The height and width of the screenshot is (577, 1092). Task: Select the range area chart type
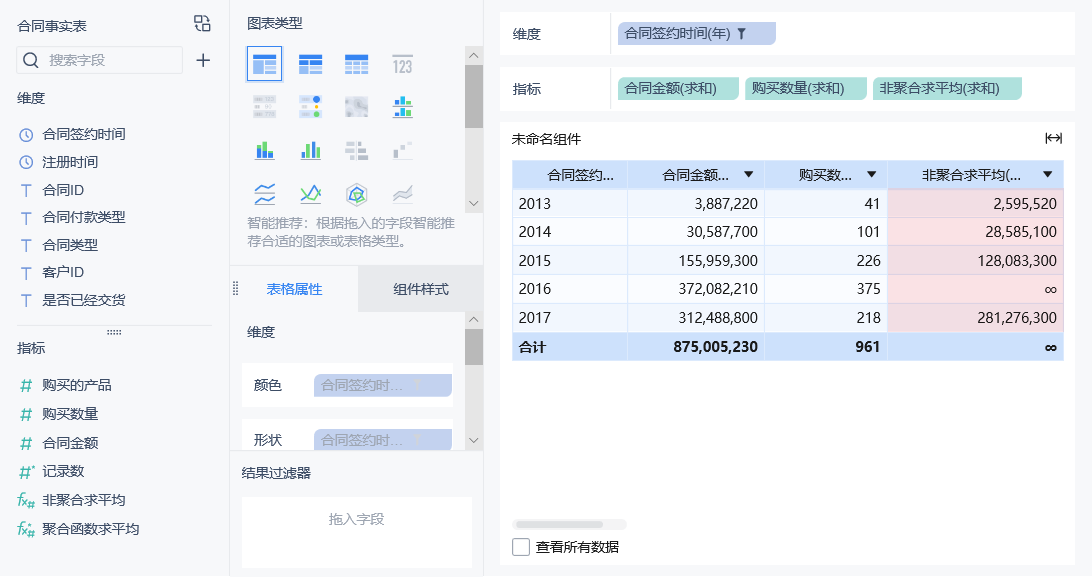point(403,194)
